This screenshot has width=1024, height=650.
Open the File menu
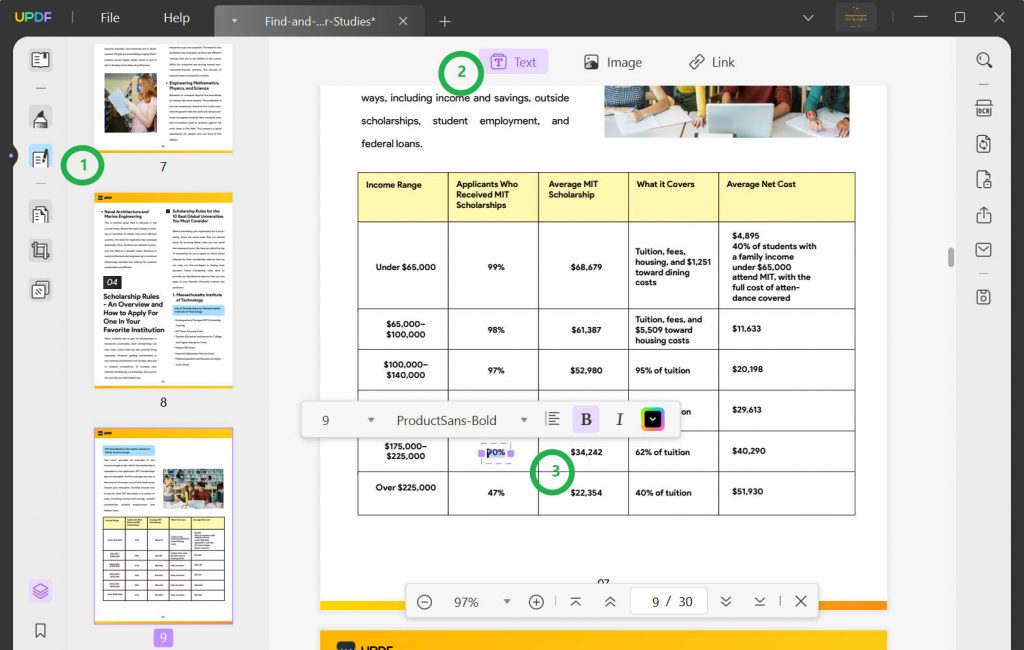[x=109, y=17]
